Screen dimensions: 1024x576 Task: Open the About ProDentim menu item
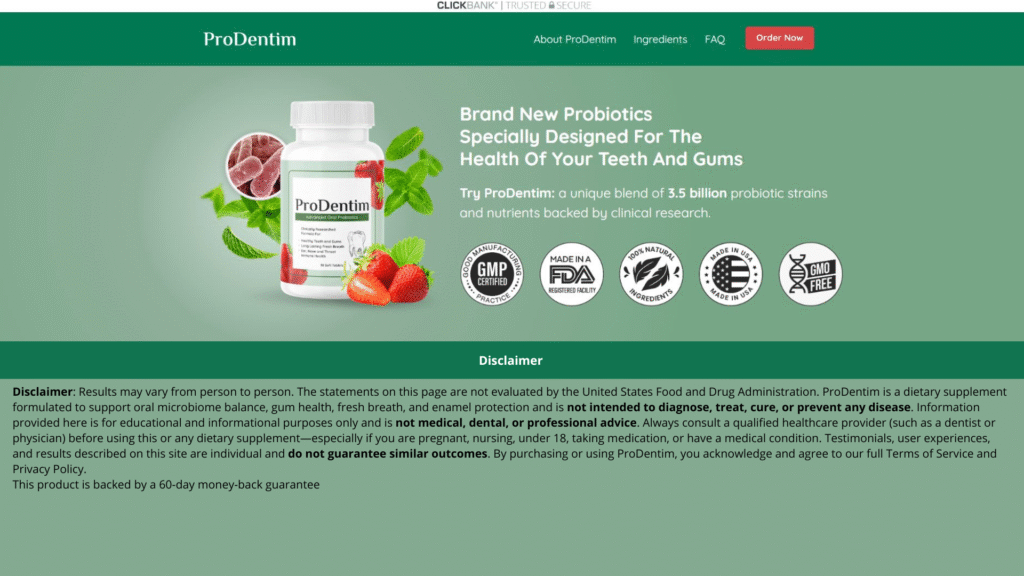click(x=575, y=39)
